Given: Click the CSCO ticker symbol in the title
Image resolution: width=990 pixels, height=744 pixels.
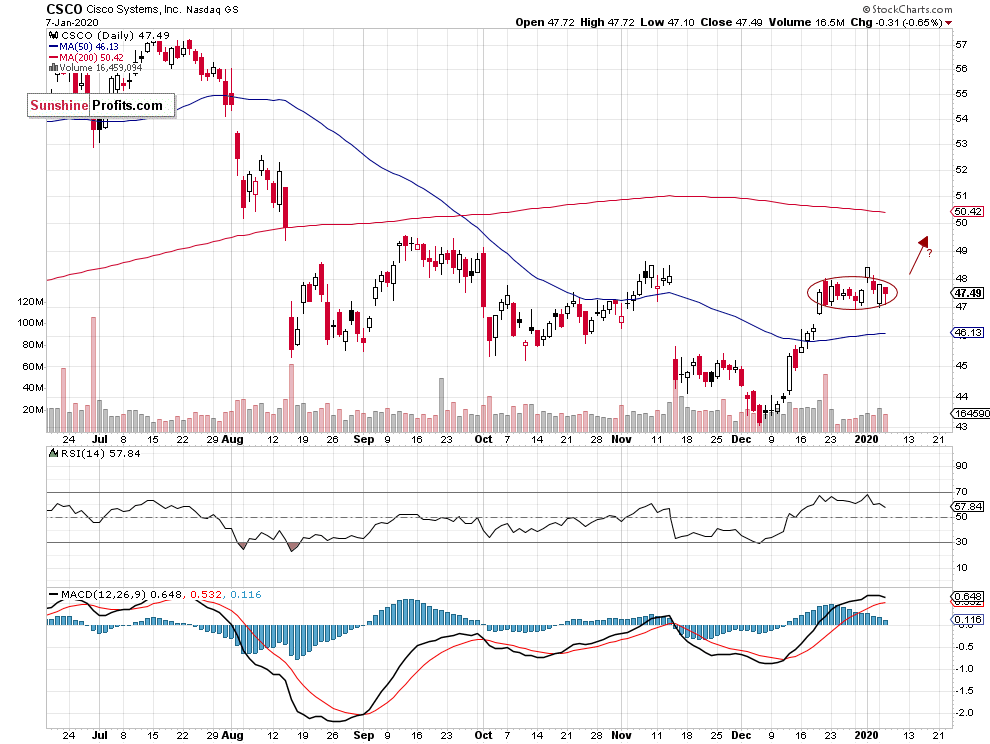Looking at the screenshot, I should pyautogui.click(x=64, y=9).
